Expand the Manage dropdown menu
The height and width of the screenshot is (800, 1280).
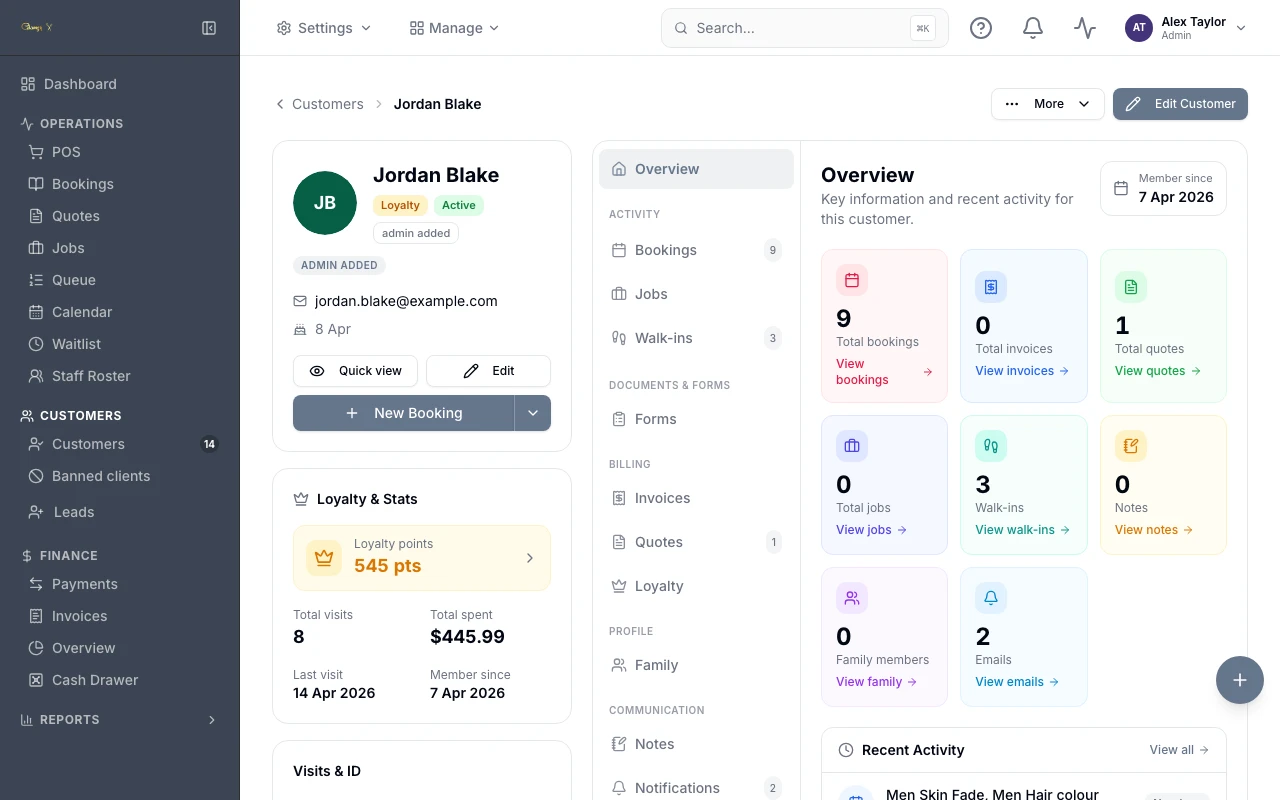point(454,28)
